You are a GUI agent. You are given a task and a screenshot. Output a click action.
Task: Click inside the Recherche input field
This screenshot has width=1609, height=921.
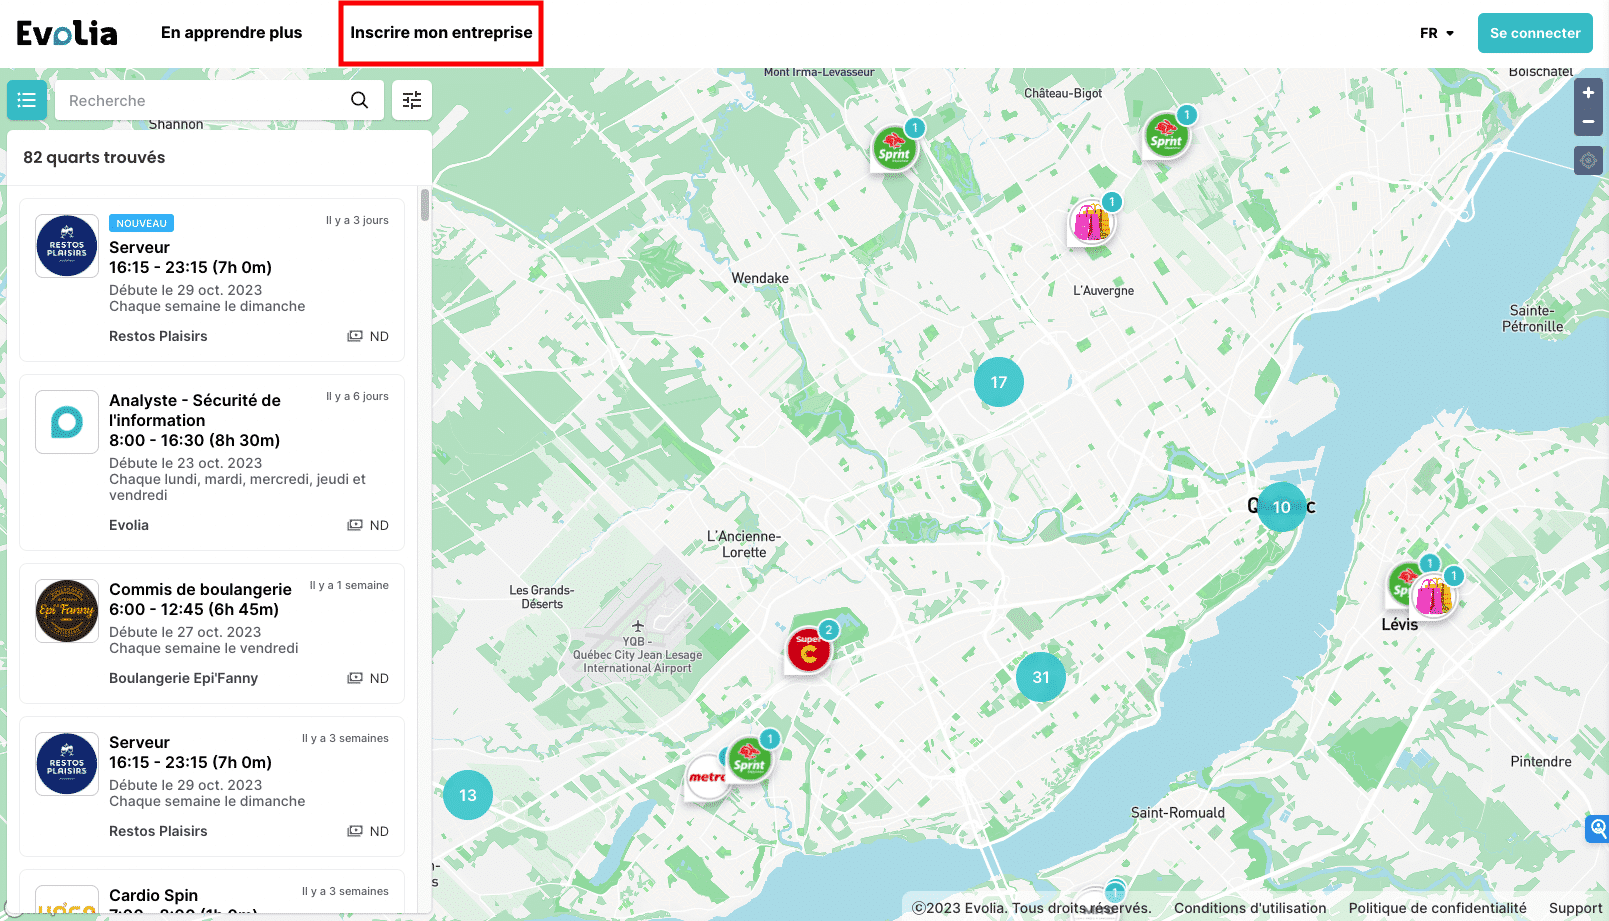pyautogui.click(x=200, y=100)
